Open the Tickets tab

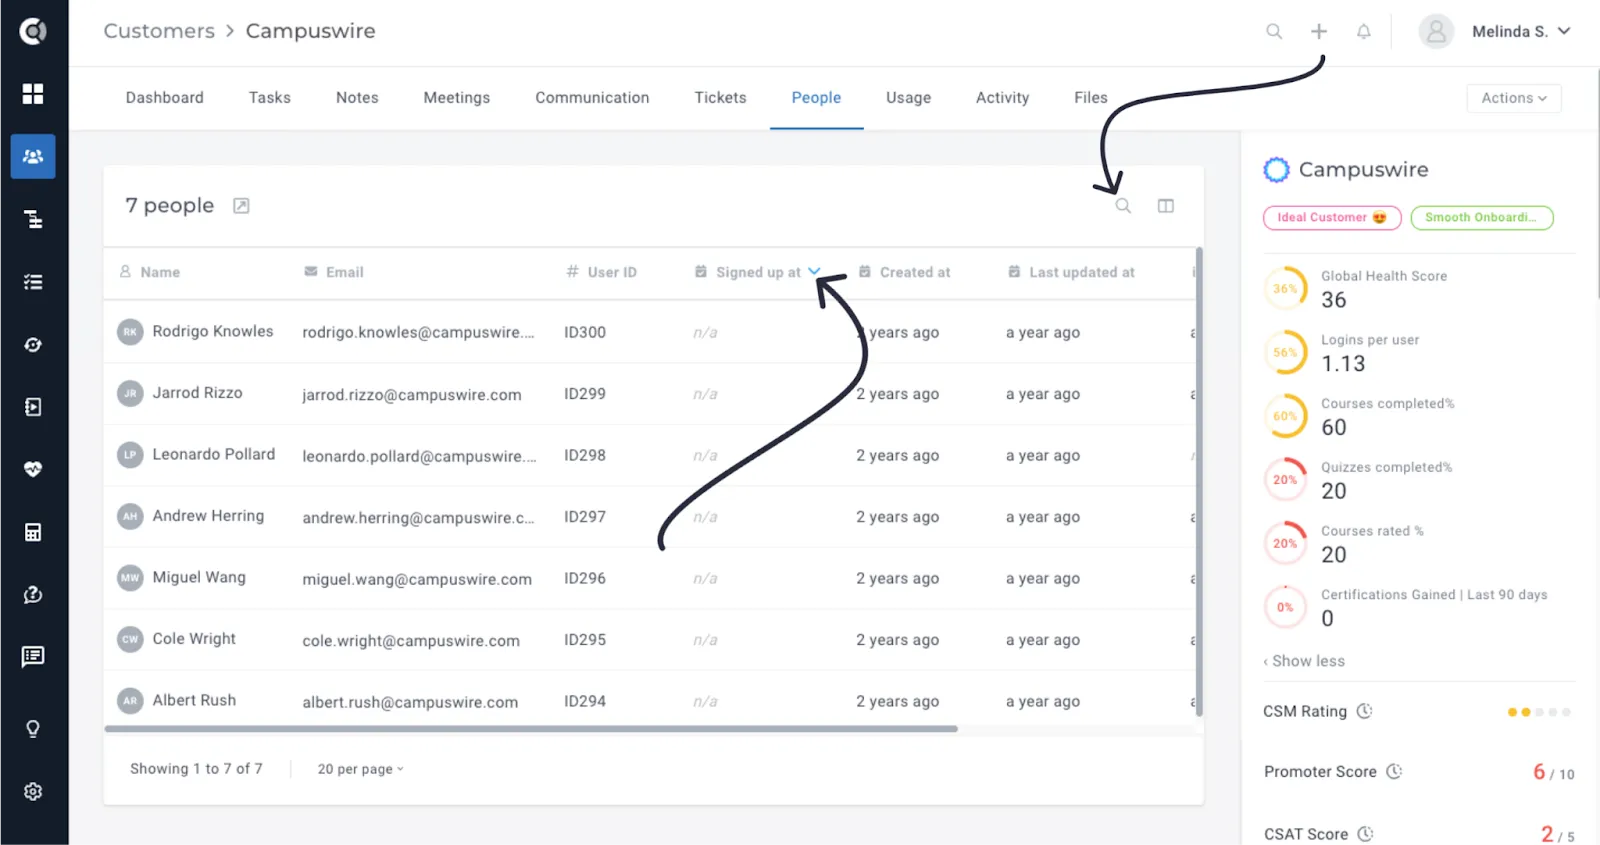(x=721, y=98)
